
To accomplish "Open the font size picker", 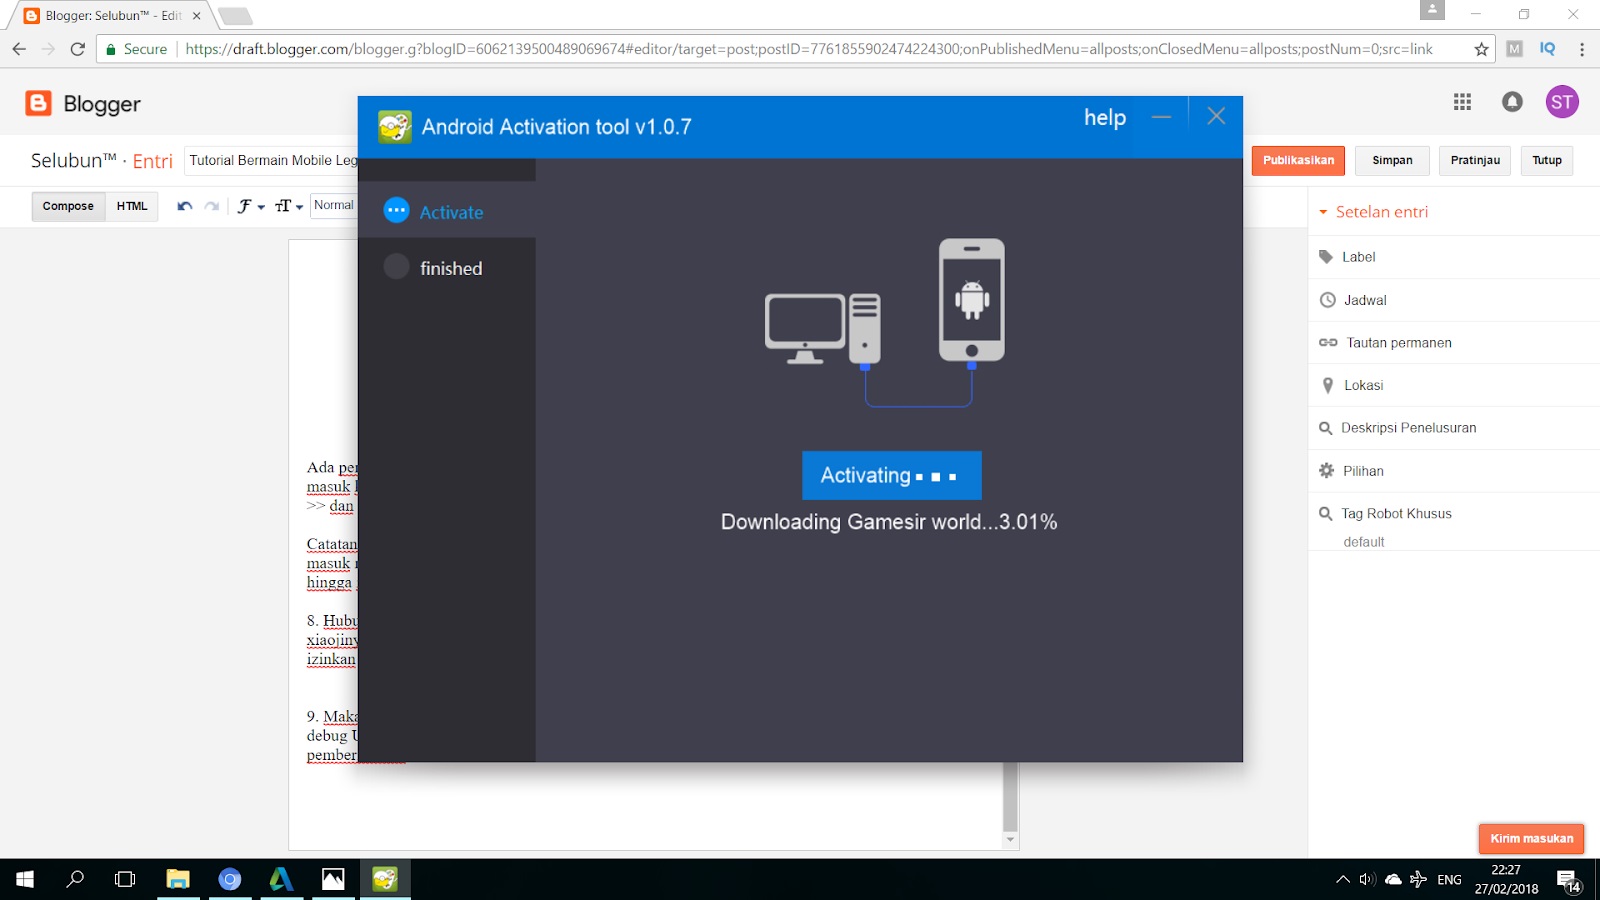I will [288, 206].
